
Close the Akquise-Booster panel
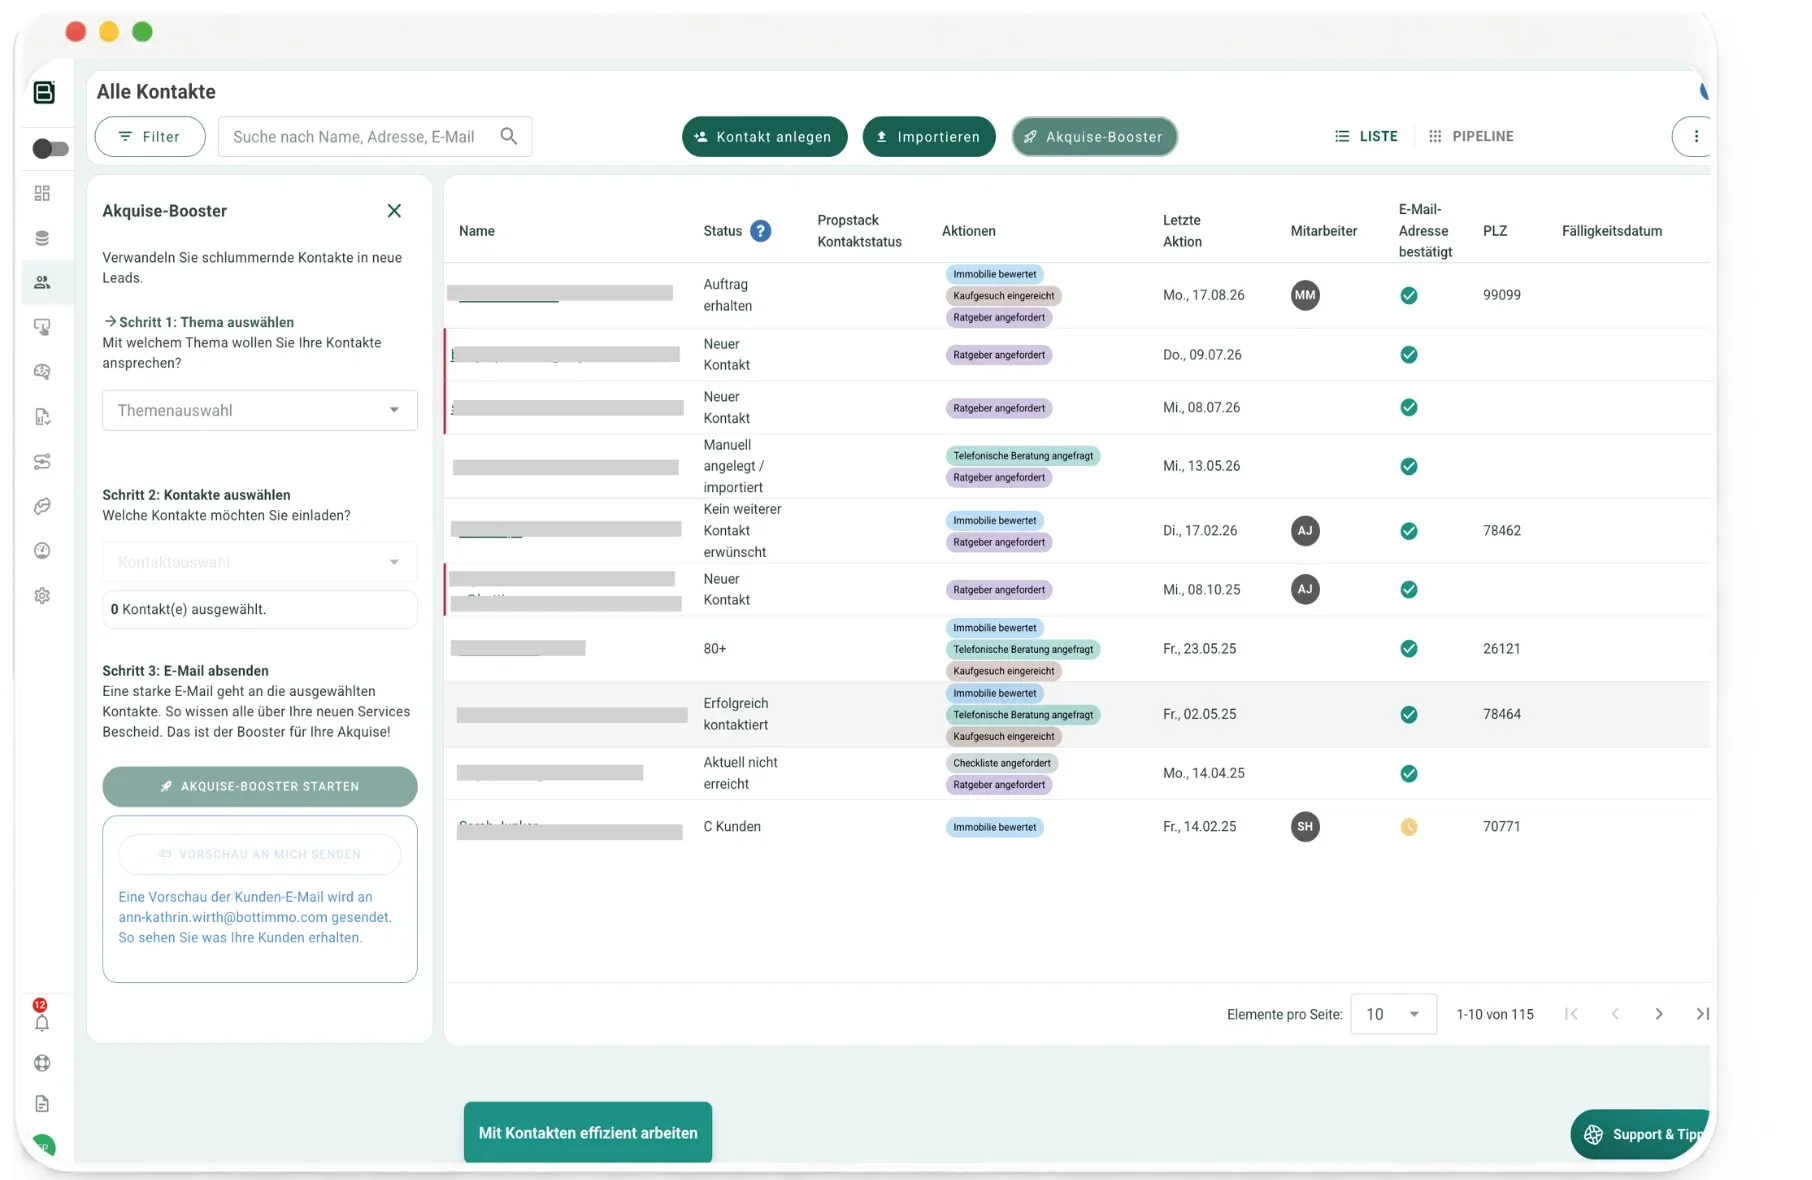tap(394, 211)
